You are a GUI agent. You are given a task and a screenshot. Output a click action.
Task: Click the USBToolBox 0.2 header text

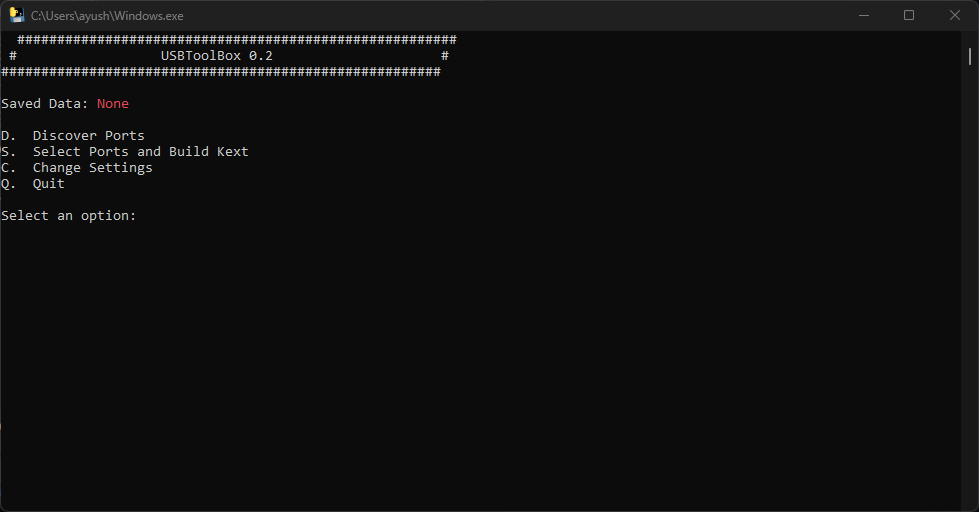click(x=217, y=56)
